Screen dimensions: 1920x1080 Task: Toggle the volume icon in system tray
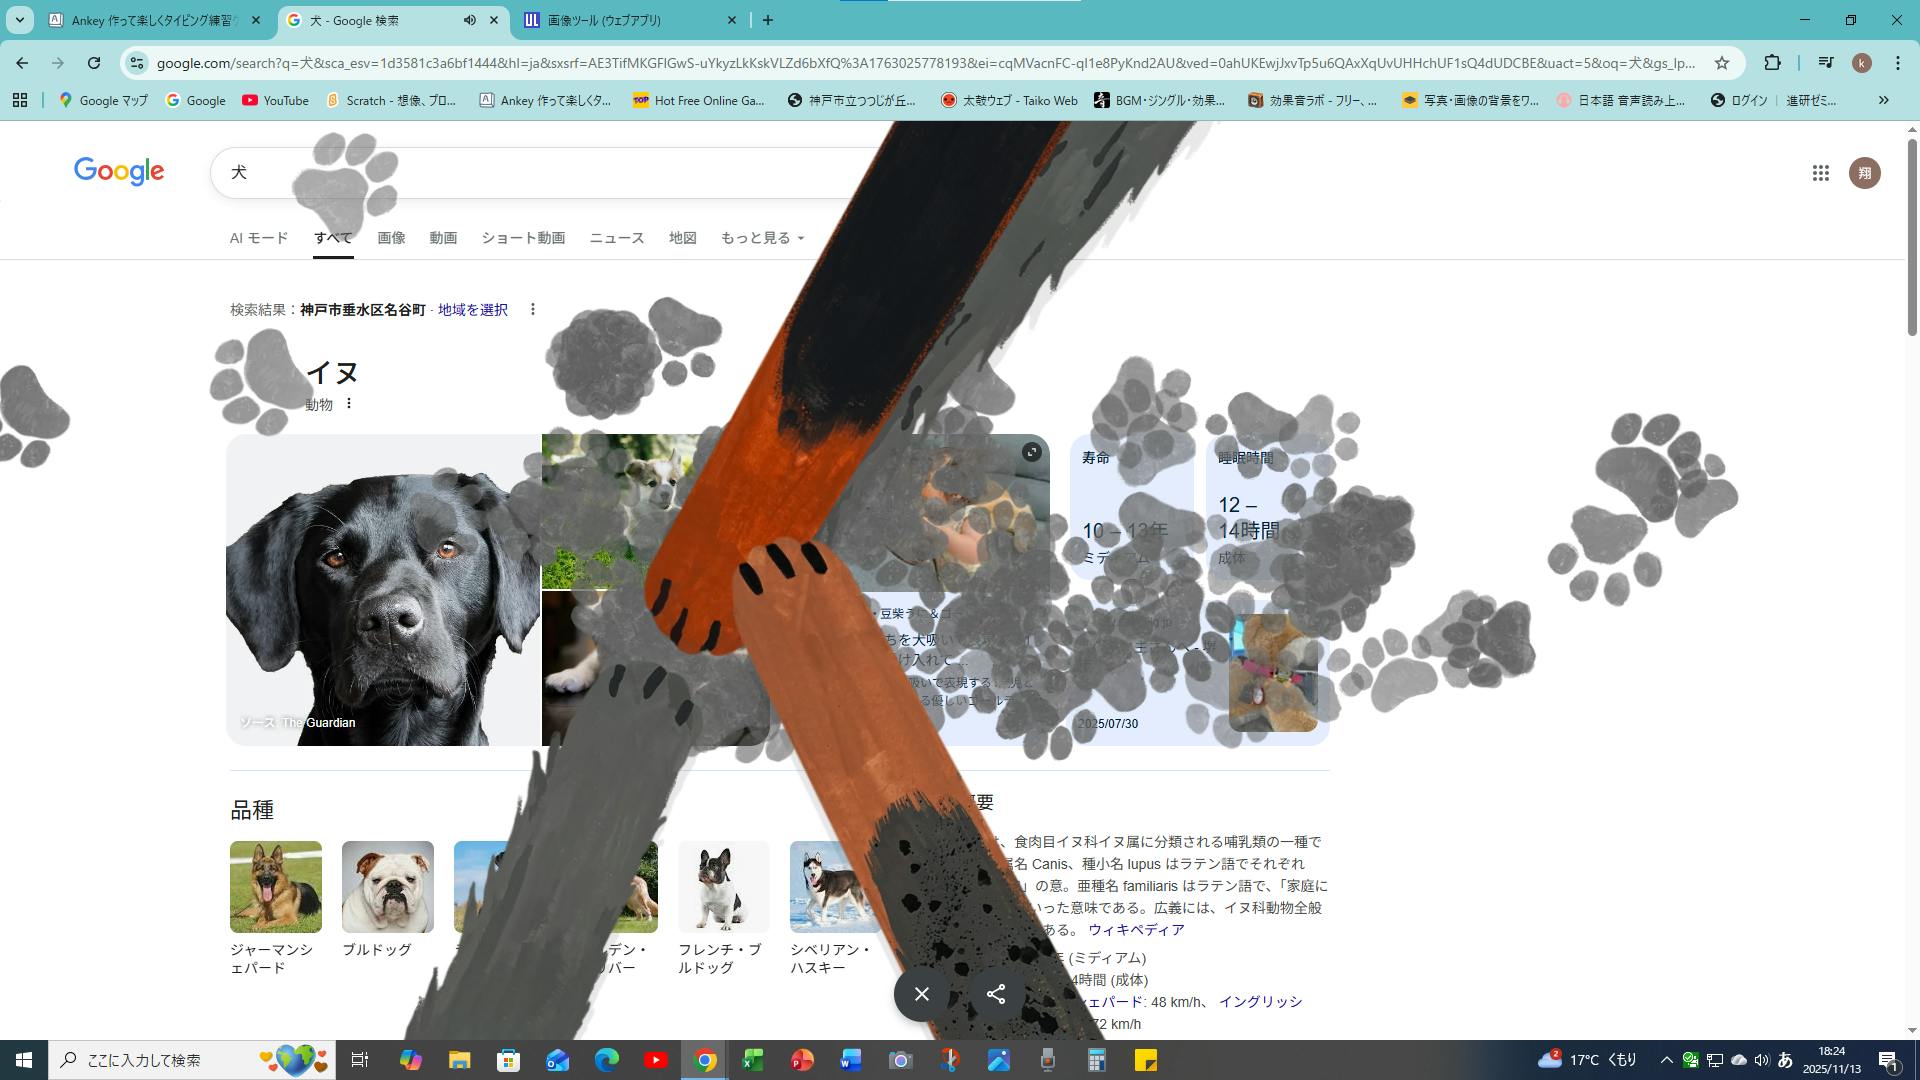(1761, 1060)
